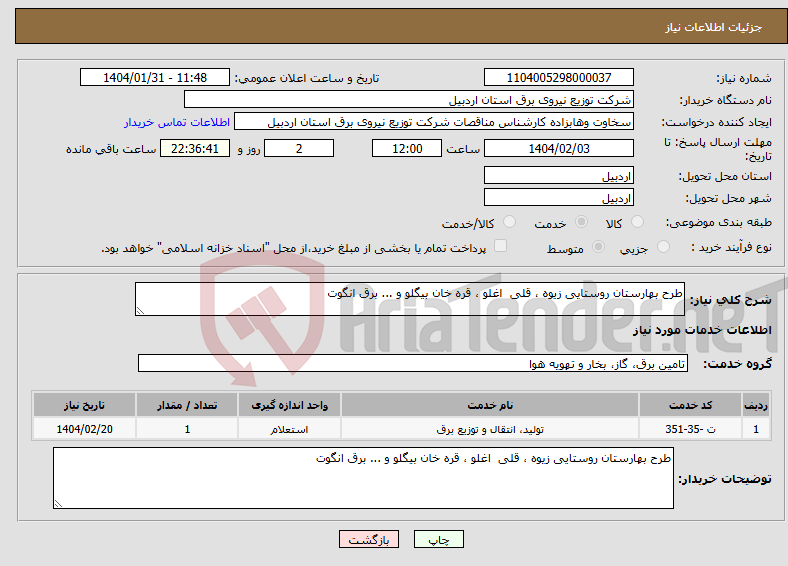The image size is (788, 566).
Task: Click the deadline time field 12:00
Action: pos(407,148)
